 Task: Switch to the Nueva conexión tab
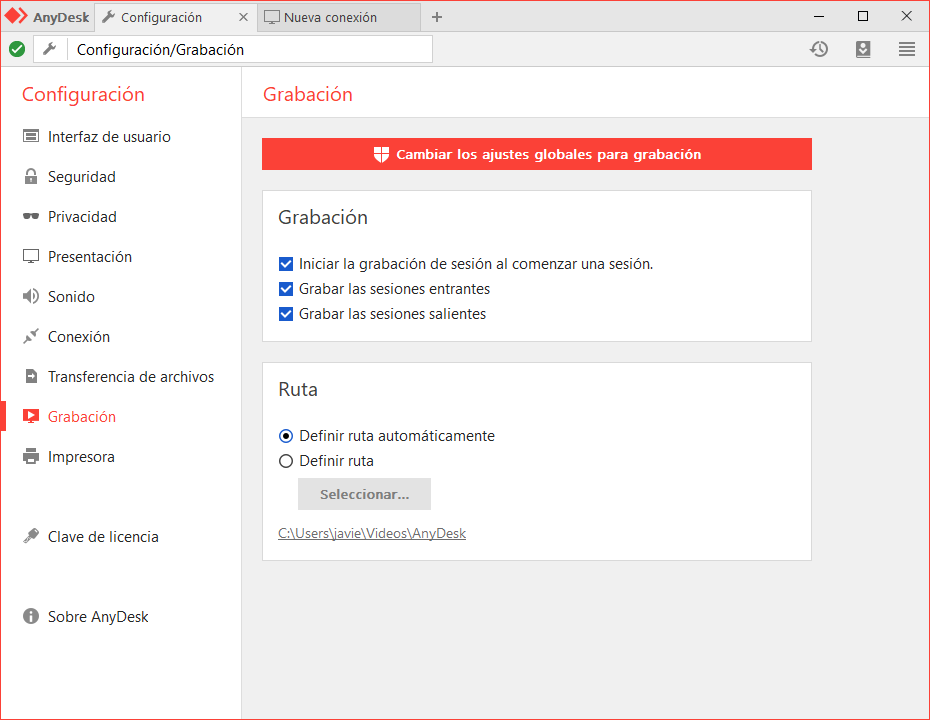pos(339,17)
